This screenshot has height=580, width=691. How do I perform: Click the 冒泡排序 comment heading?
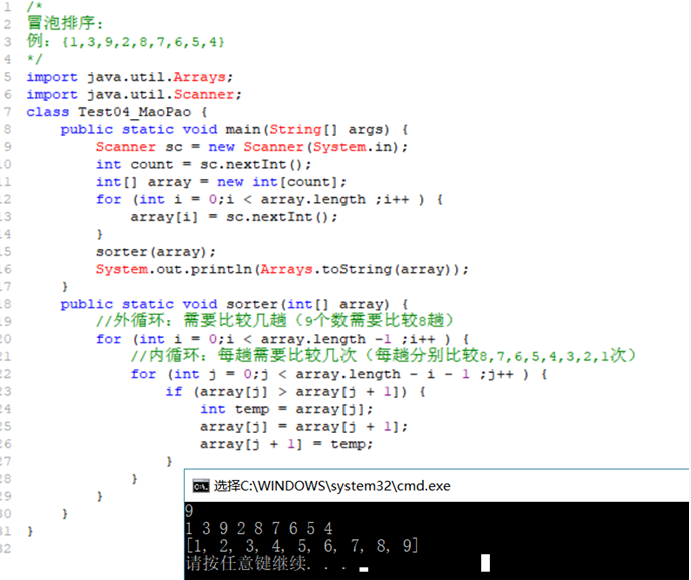click(x=65, y=23)
